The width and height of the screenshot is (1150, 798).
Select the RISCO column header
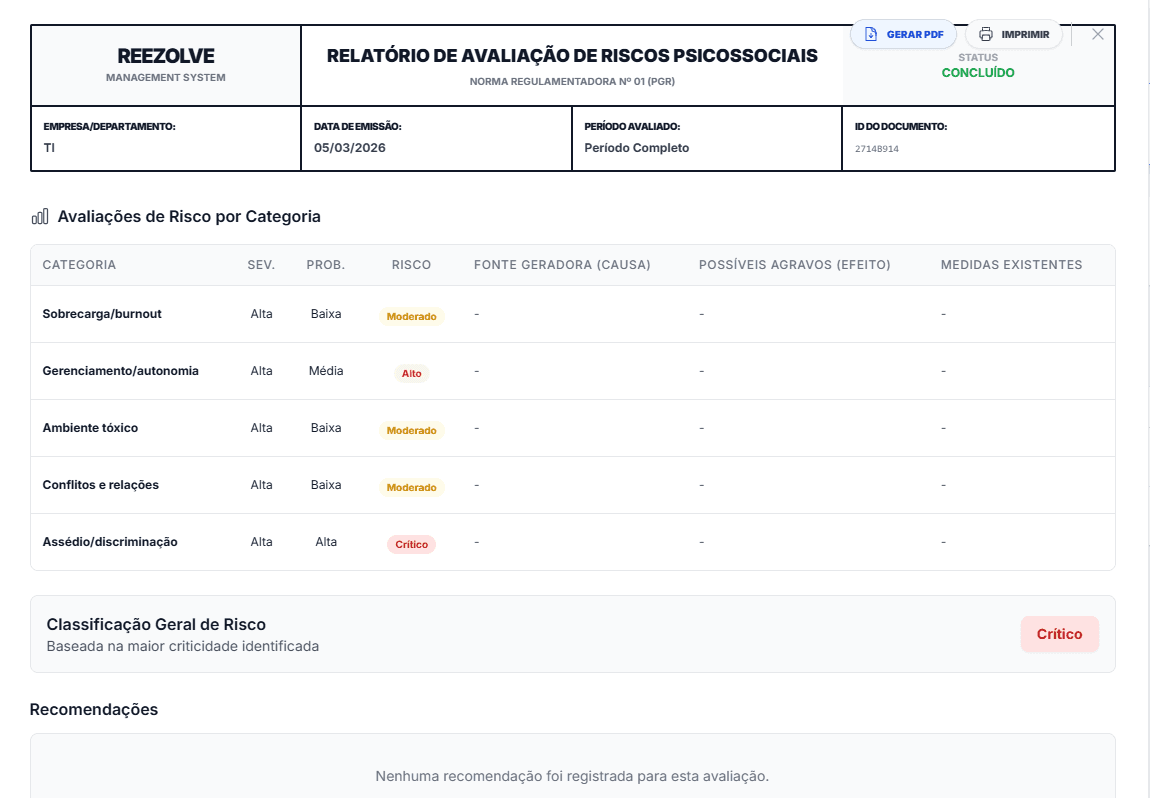point(412,265)
